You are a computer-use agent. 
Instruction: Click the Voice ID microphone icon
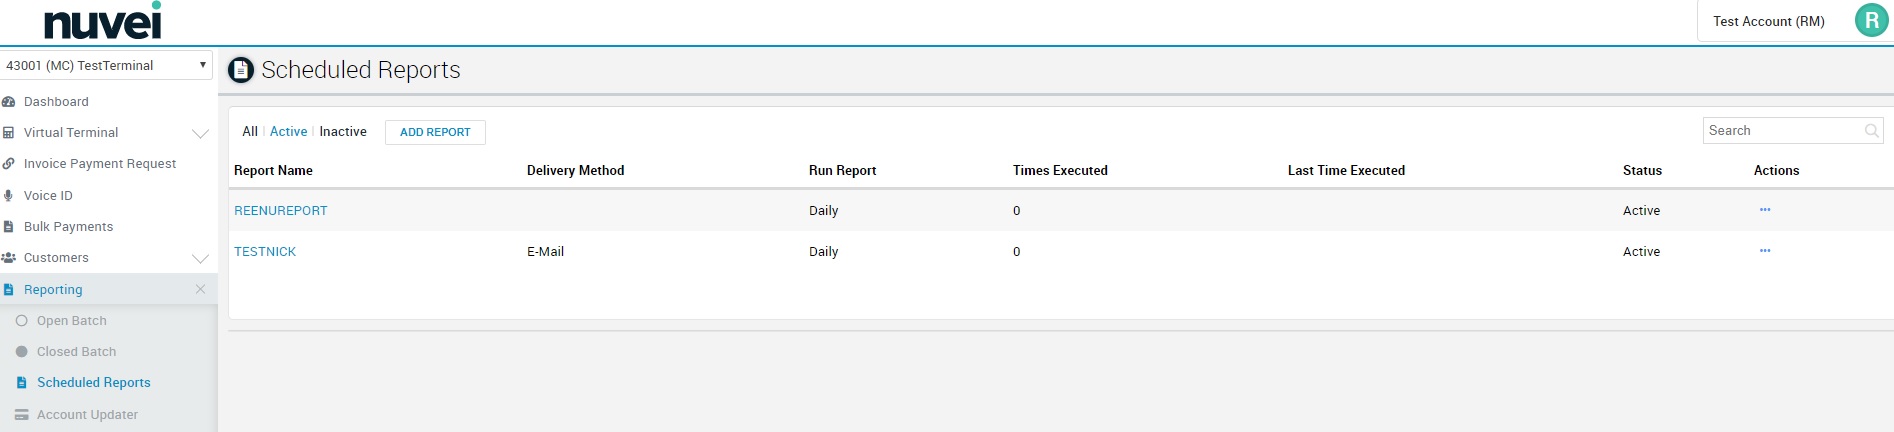click(9, 196)
